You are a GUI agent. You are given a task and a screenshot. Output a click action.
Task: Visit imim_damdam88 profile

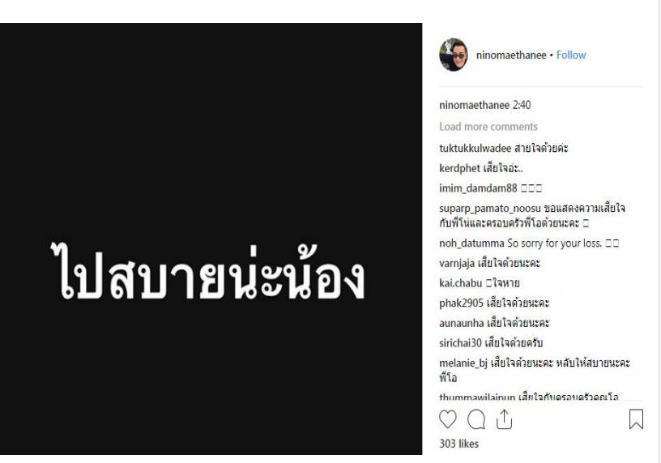click(x=478, y=188)
